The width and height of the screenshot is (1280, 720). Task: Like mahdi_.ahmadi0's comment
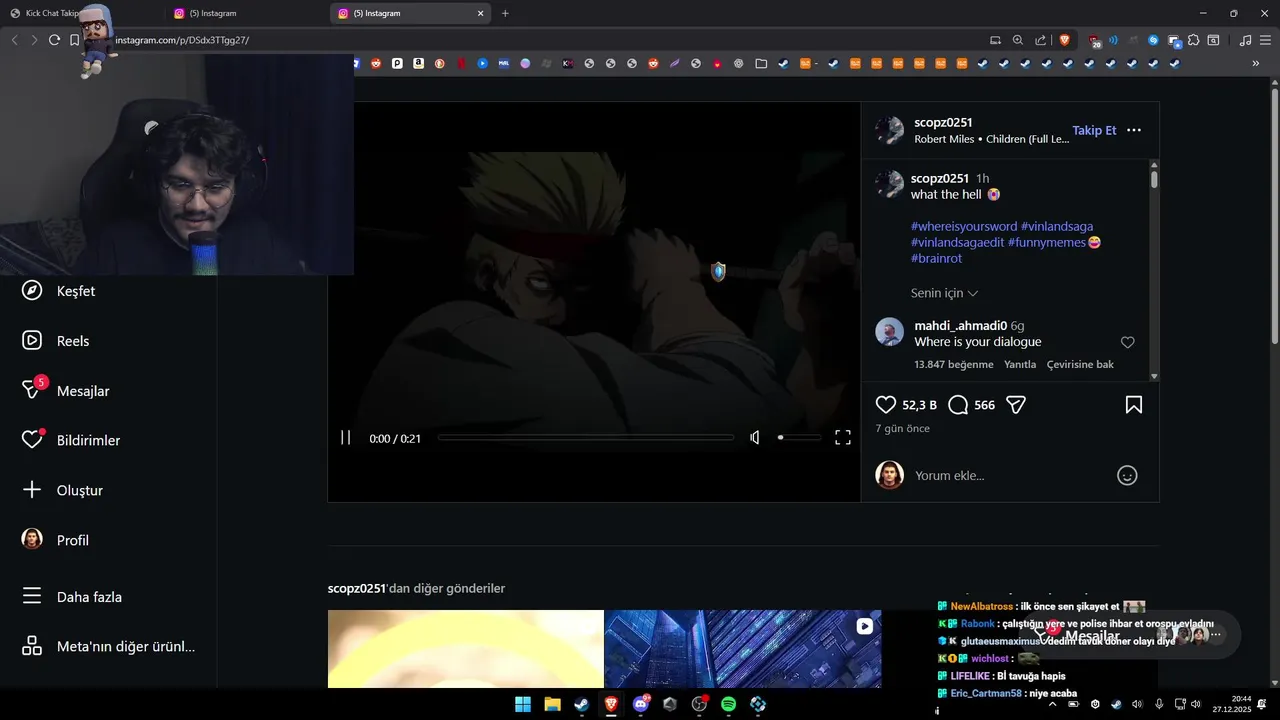coord(1127,342)
